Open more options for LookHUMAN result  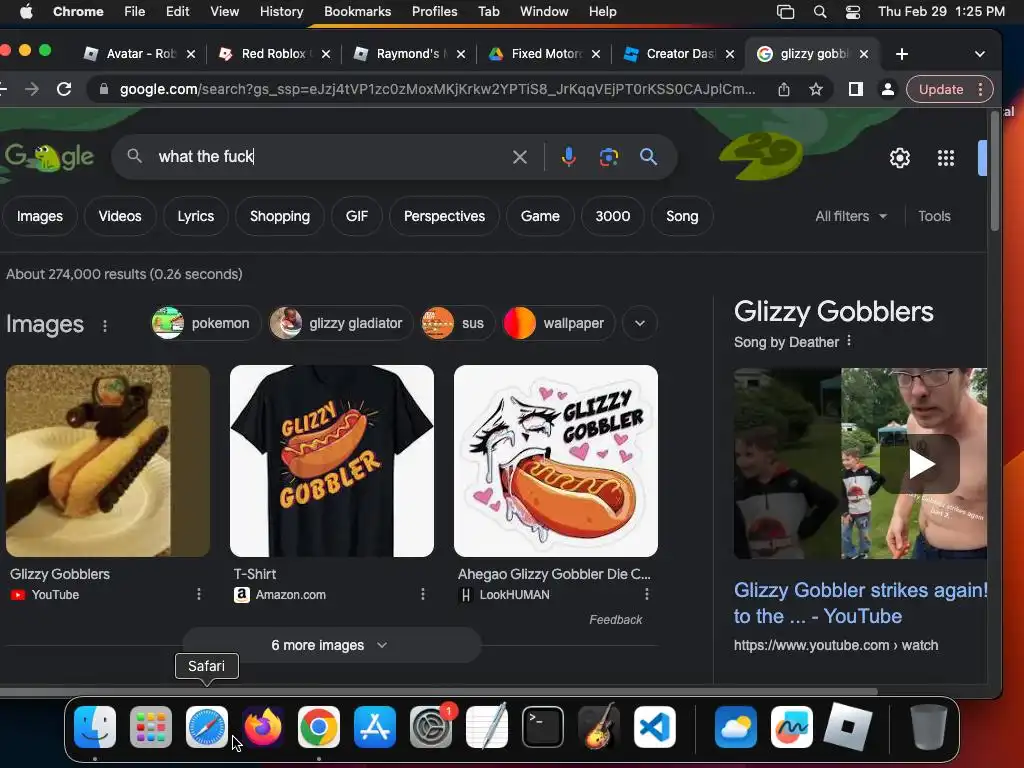[647, 594]
